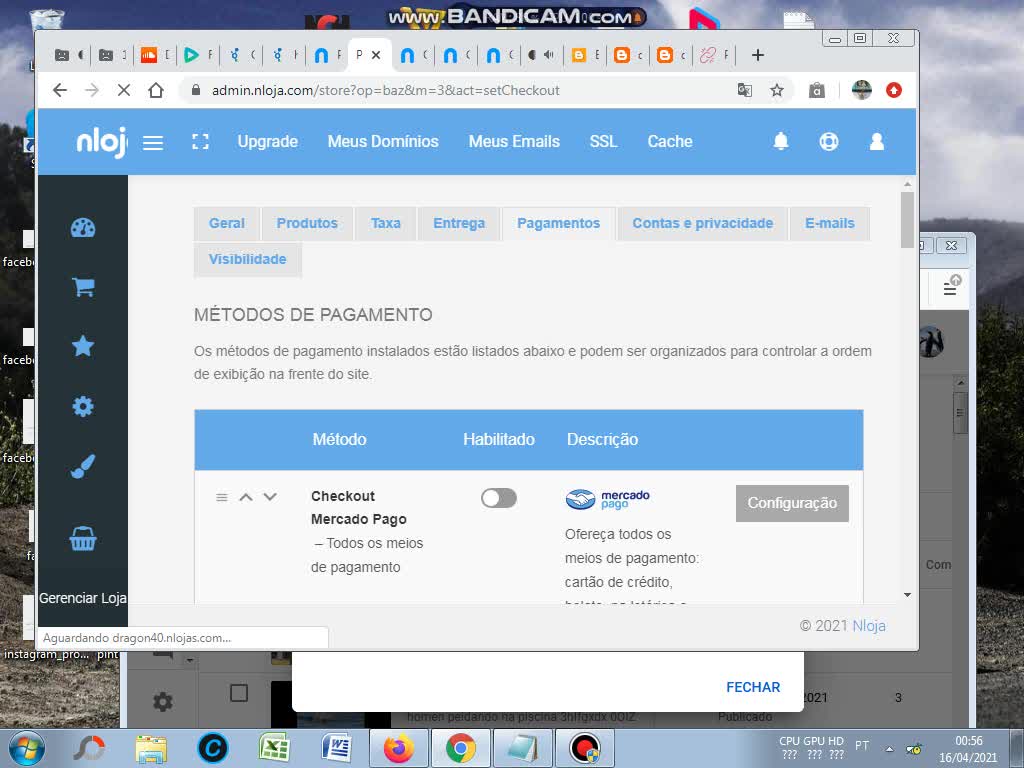Click settings gear in background window

tap(163, 702)
